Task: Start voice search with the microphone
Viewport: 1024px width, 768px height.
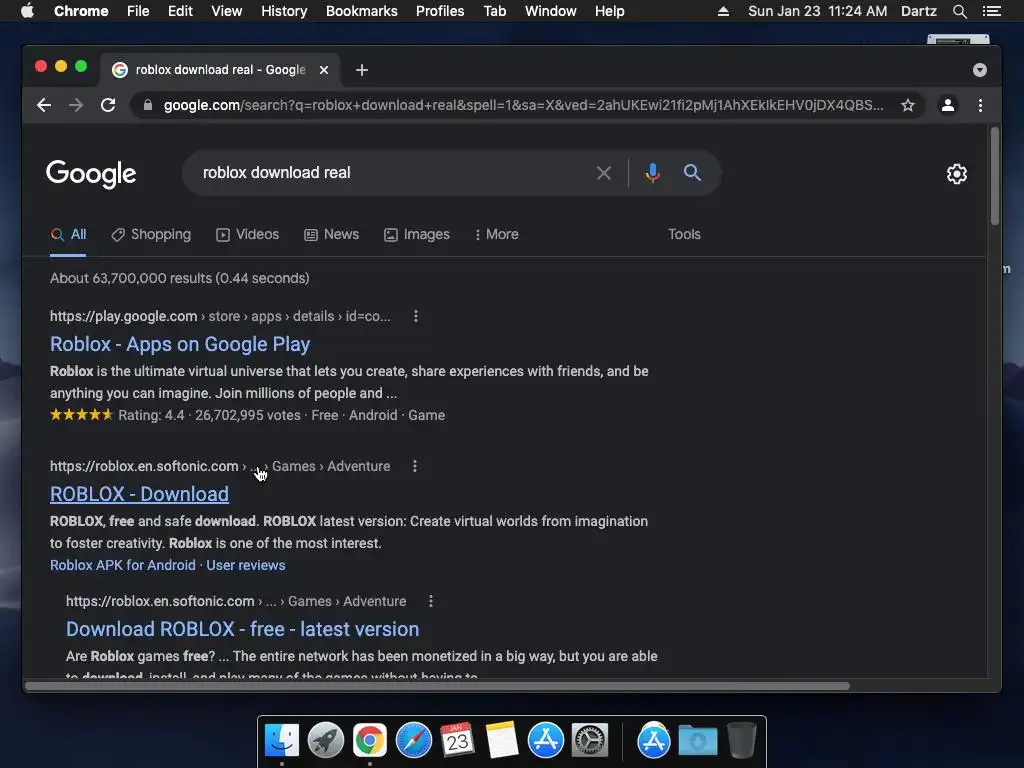Action: click(x=652, y=173)
